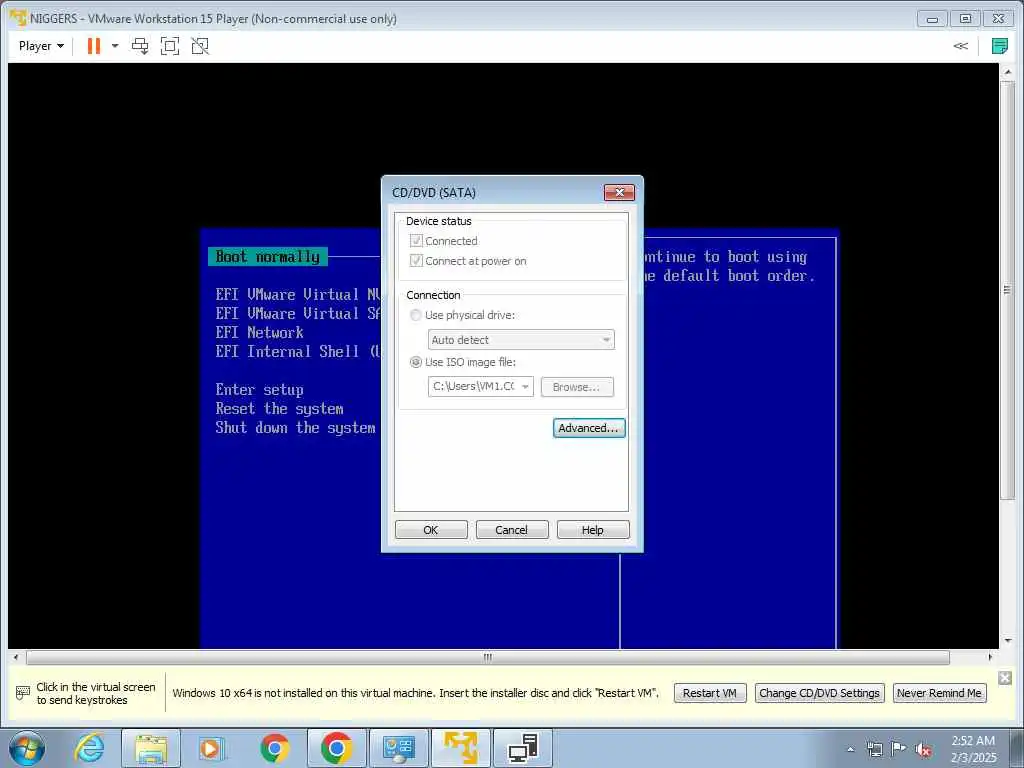Click the vertical scrollbar thumb
Viewport: 1024px width, 768px height.
point(1007,289)
